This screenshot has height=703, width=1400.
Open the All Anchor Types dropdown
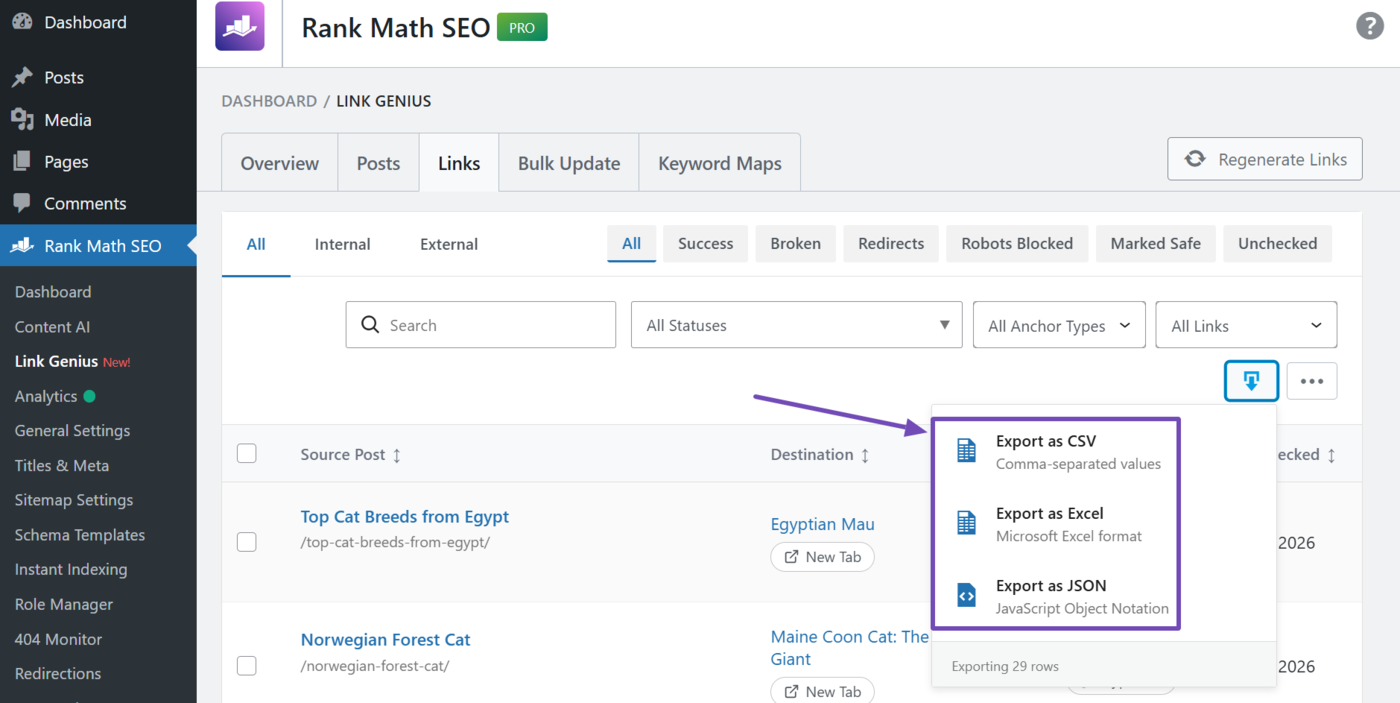[x=1059, y=325]
